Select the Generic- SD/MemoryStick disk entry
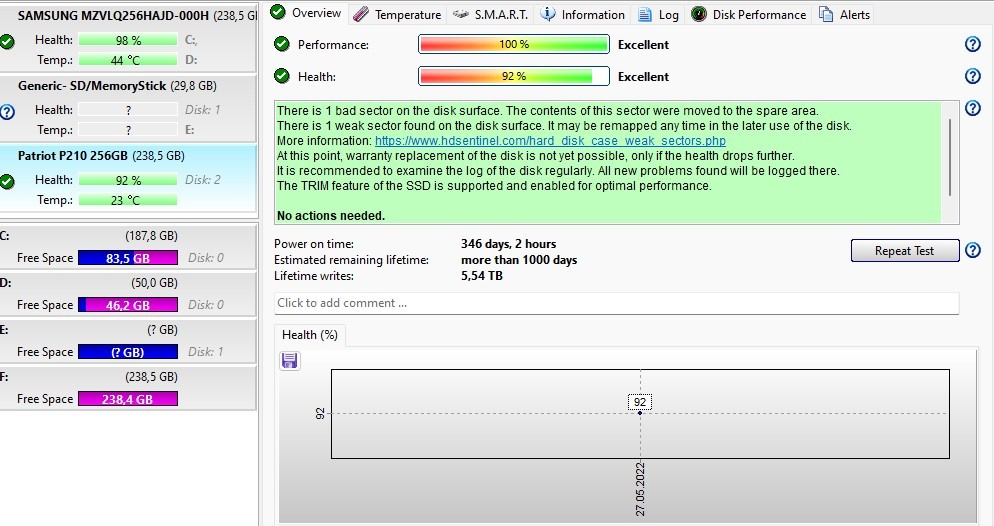 coord(128,107)
